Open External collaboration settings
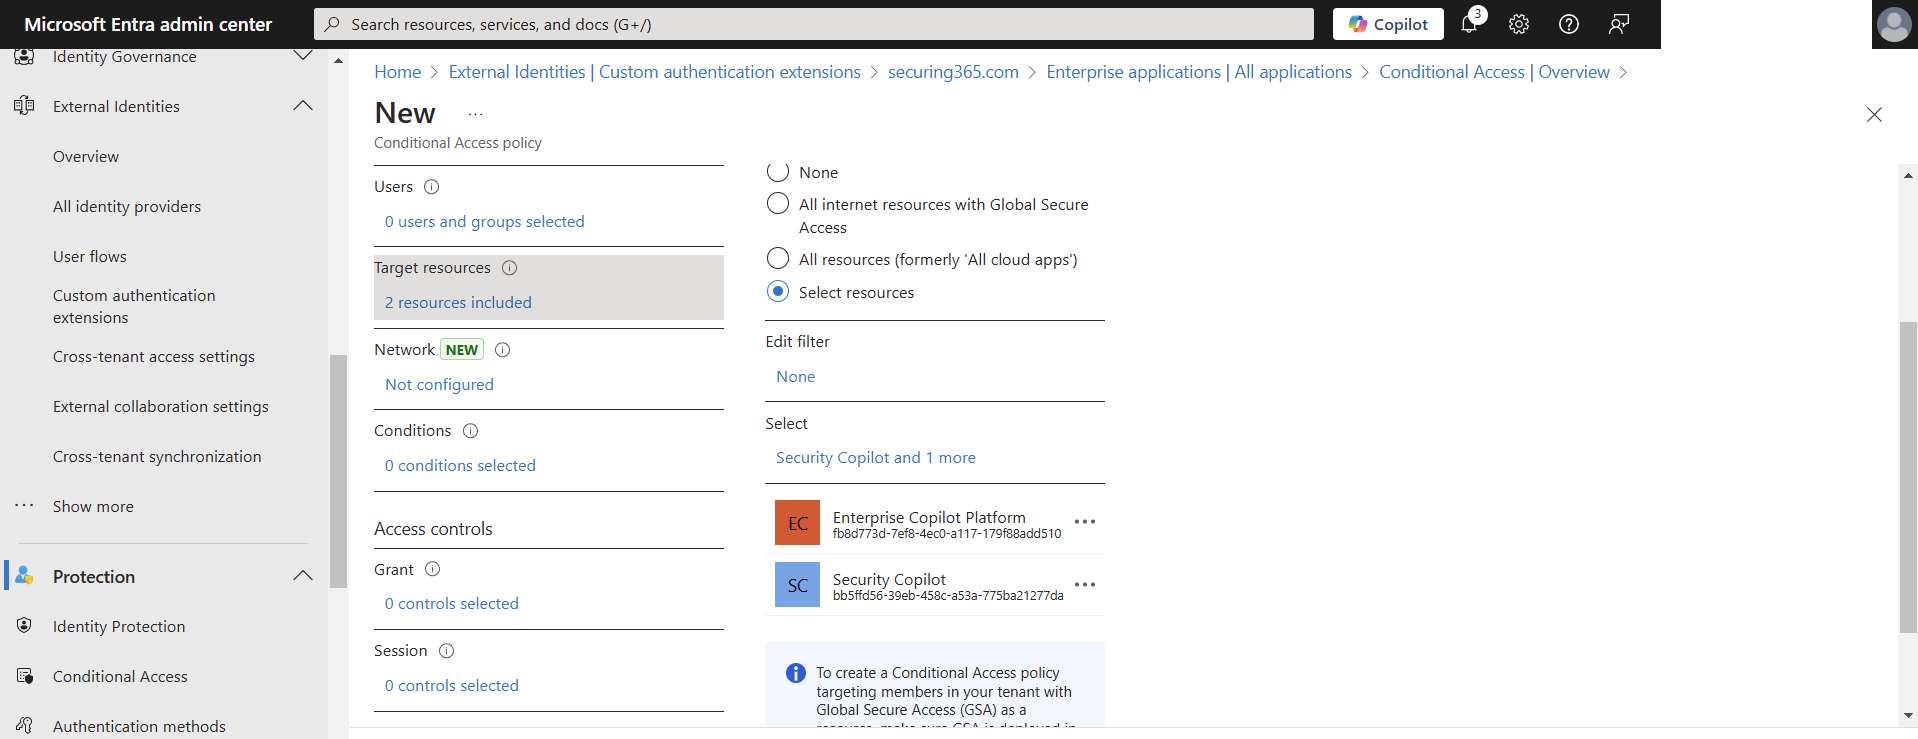Image resolution: width=1918 pixels, height=739 pixels. coord(161,407)
